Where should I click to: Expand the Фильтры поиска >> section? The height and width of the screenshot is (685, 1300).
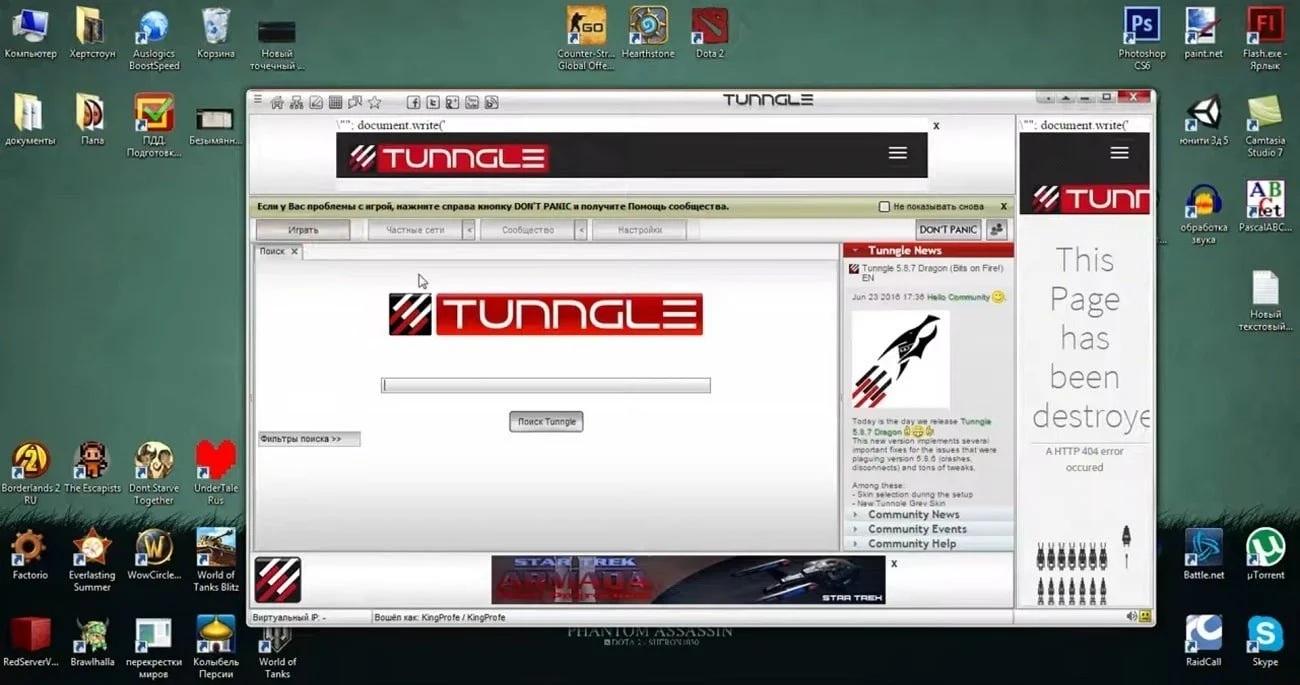pyautogui.click(x=308, y=439)
